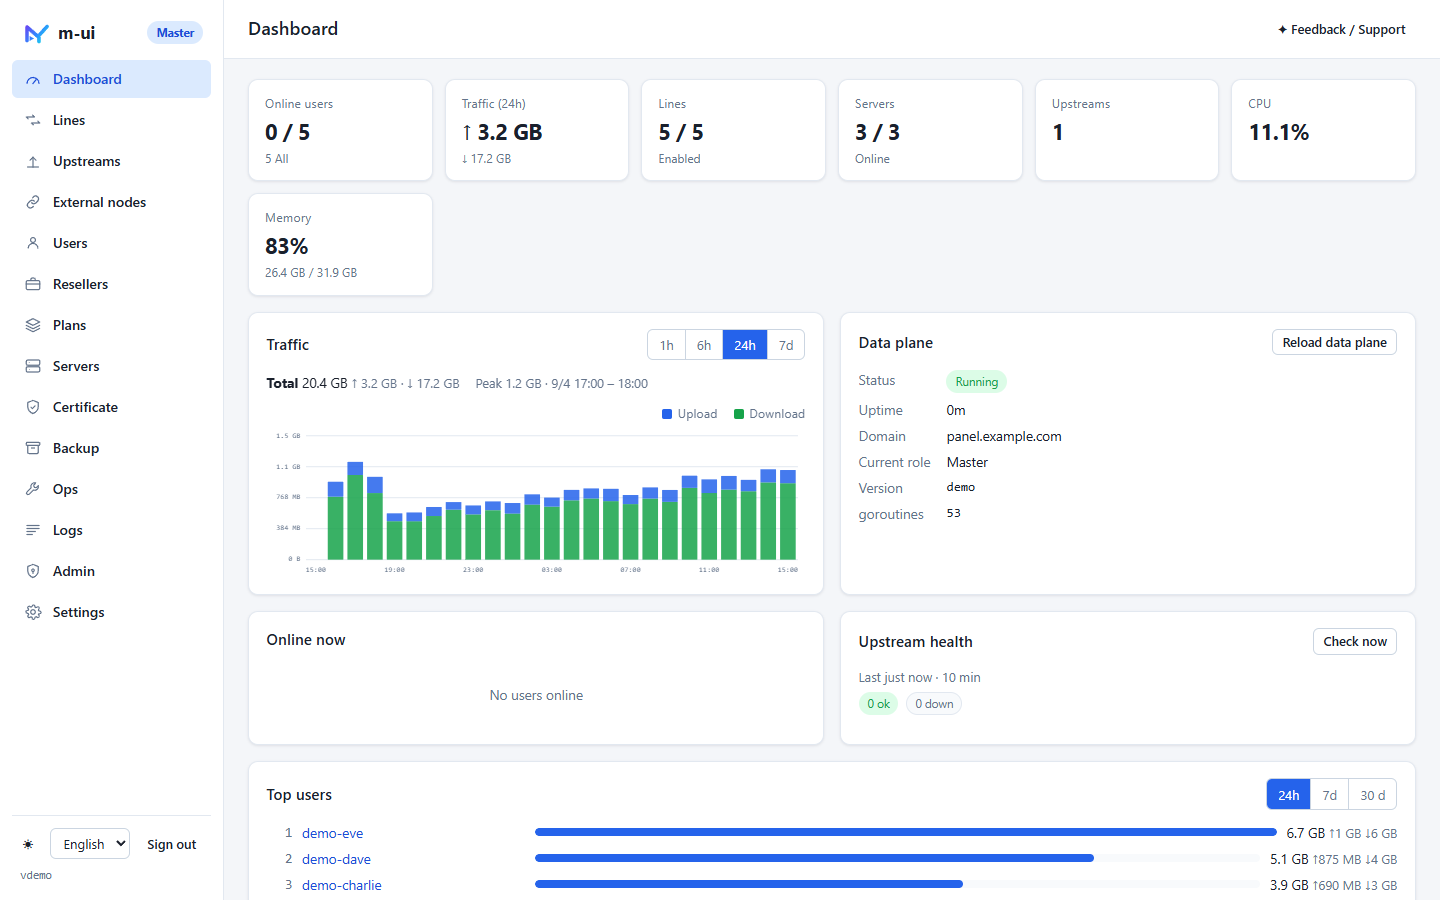Click Reload data plane button

click(x=1334, y=342)
